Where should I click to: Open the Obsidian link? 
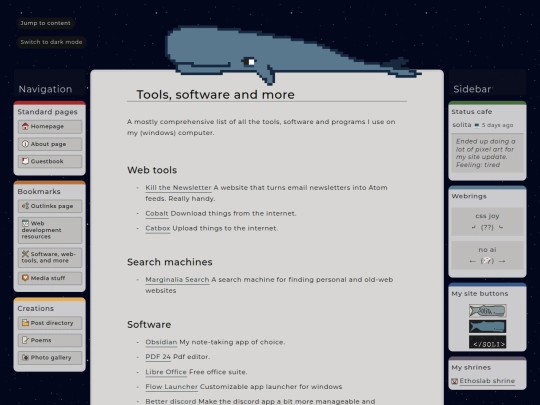point(161,342)
